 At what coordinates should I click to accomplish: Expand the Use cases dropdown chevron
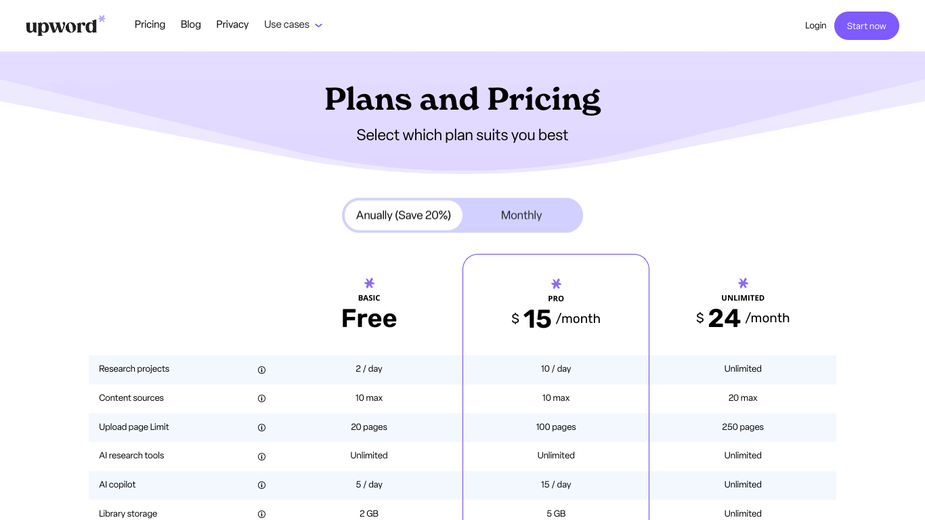319,25
